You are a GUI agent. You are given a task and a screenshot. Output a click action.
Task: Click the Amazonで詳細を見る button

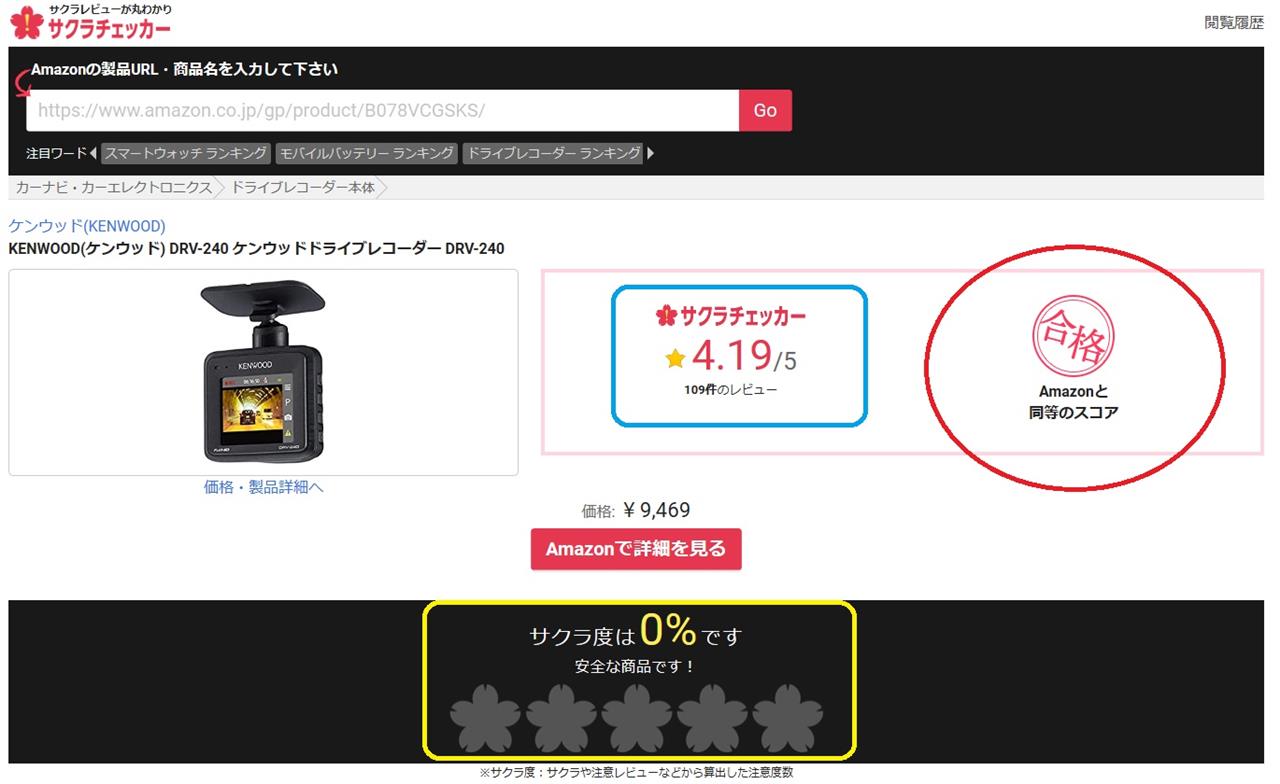[636, 549]
